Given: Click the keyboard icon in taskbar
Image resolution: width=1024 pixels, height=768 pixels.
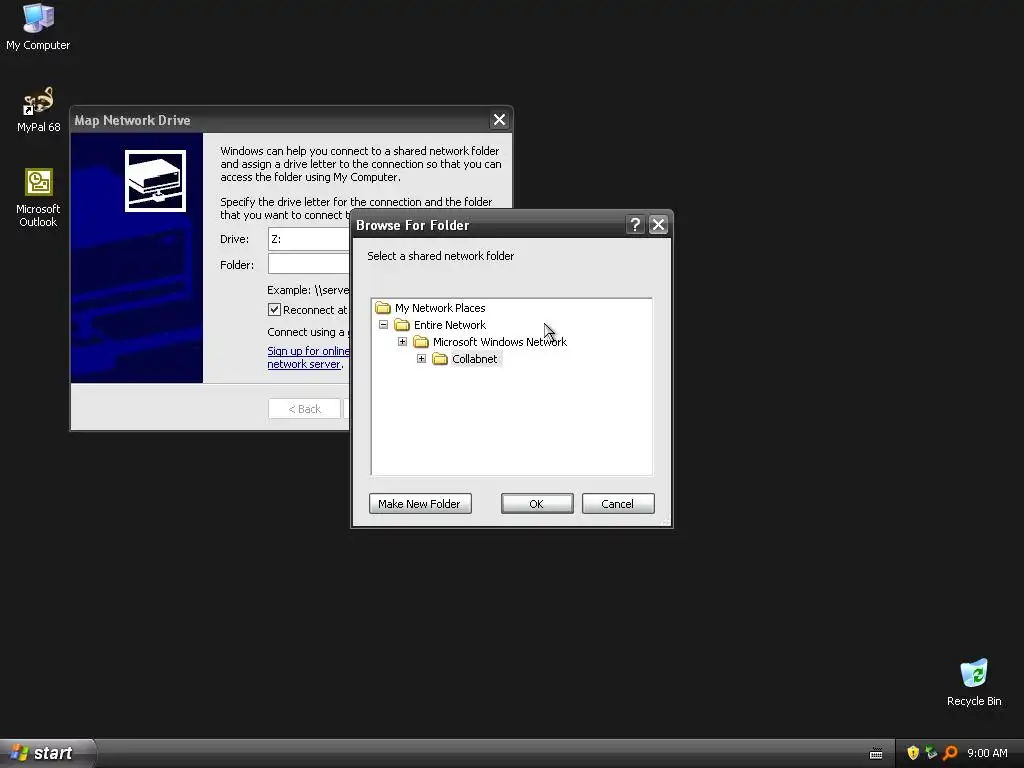Looking at the screenshot, I should (876, 754).
